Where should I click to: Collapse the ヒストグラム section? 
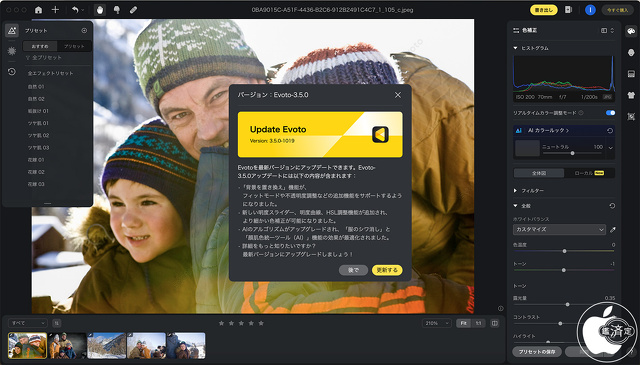click(516, 48)
